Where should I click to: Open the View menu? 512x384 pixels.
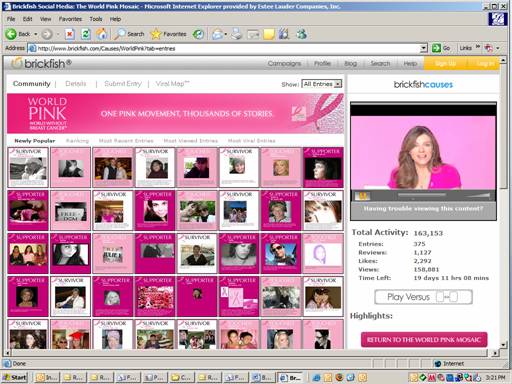point(45,19)
